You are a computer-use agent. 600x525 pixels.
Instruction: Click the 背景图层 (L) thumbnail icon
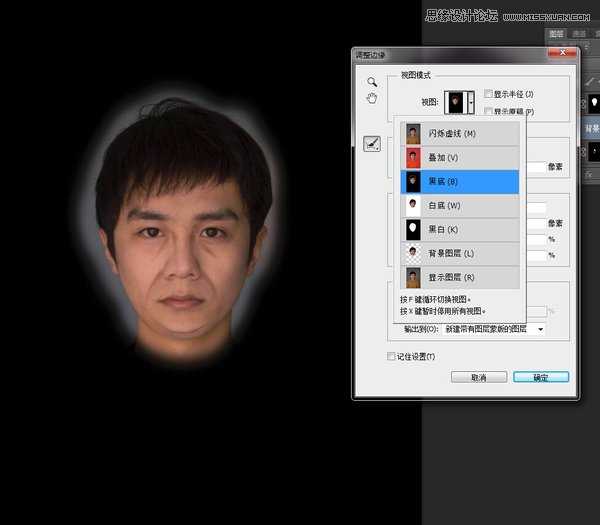[413, 253]
